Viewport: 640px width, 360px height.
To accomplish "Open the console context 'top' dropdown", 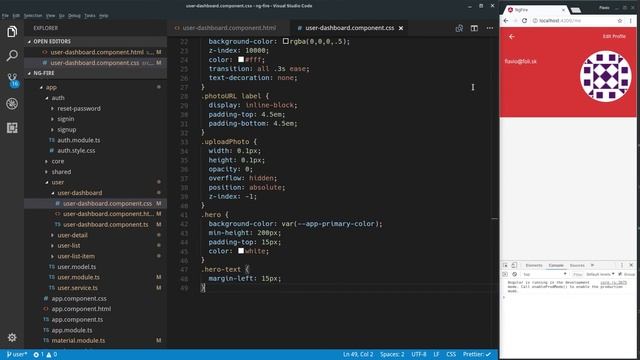I will click(545, 274).
